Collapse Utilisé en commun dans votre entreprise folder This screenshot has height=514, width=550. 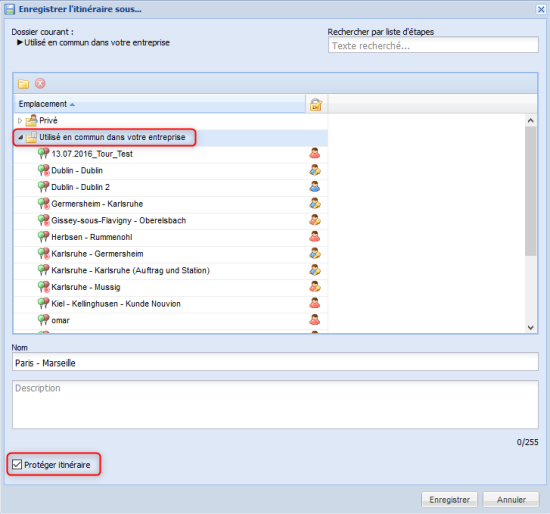click(20, 137)
